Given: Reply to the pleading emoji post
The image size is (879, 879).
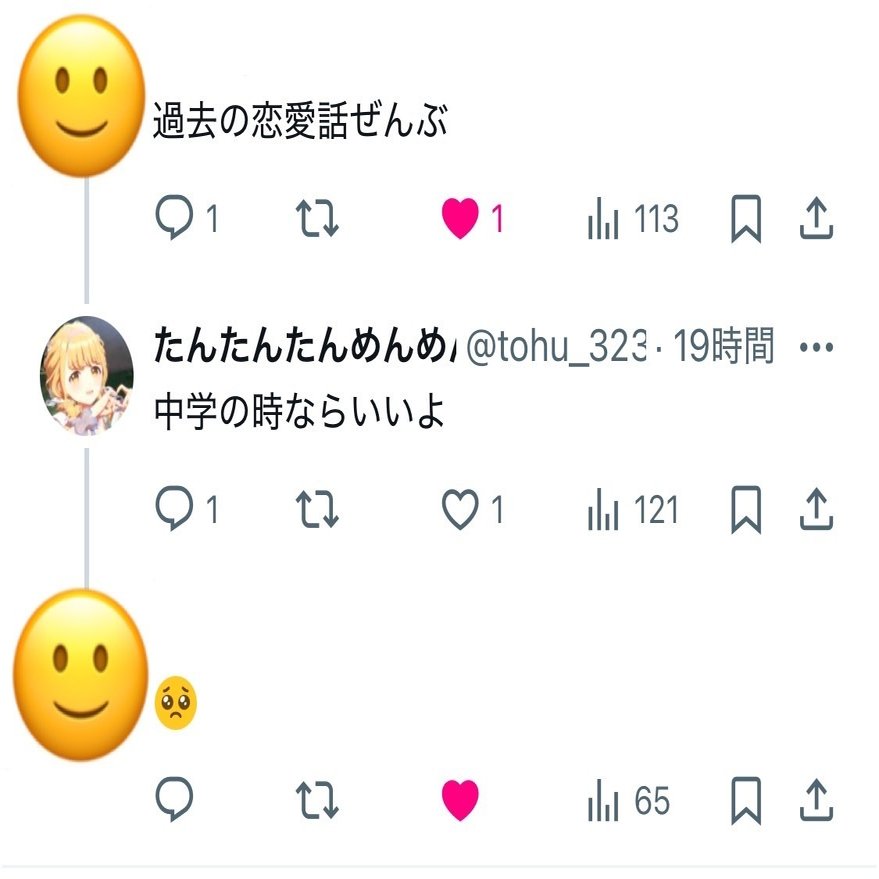Looking at the screenshot, I should (174, 799).
